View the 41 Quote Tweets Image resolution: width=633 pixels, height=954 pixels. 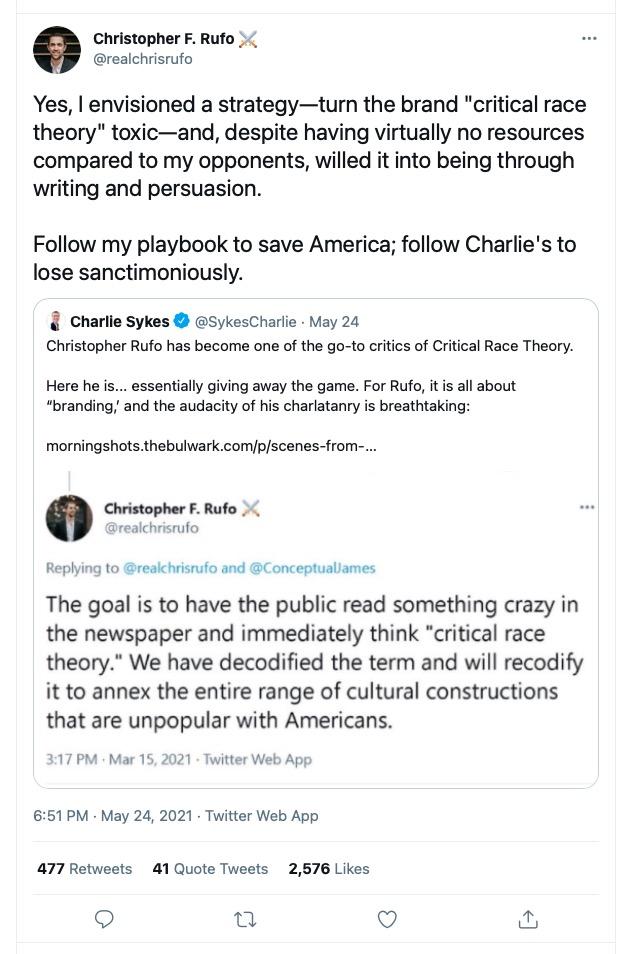(x=210, y=869)
